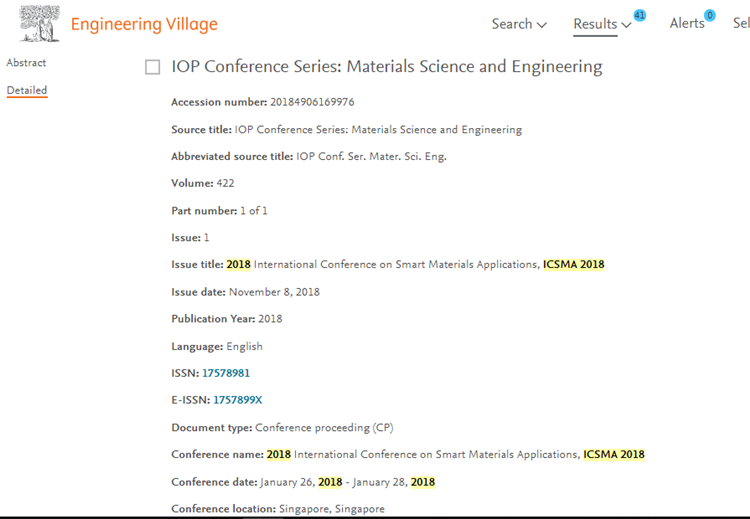Click the Results count badge showing 41
The height and width of the screenshot is (519, 750).
point(640,15)
